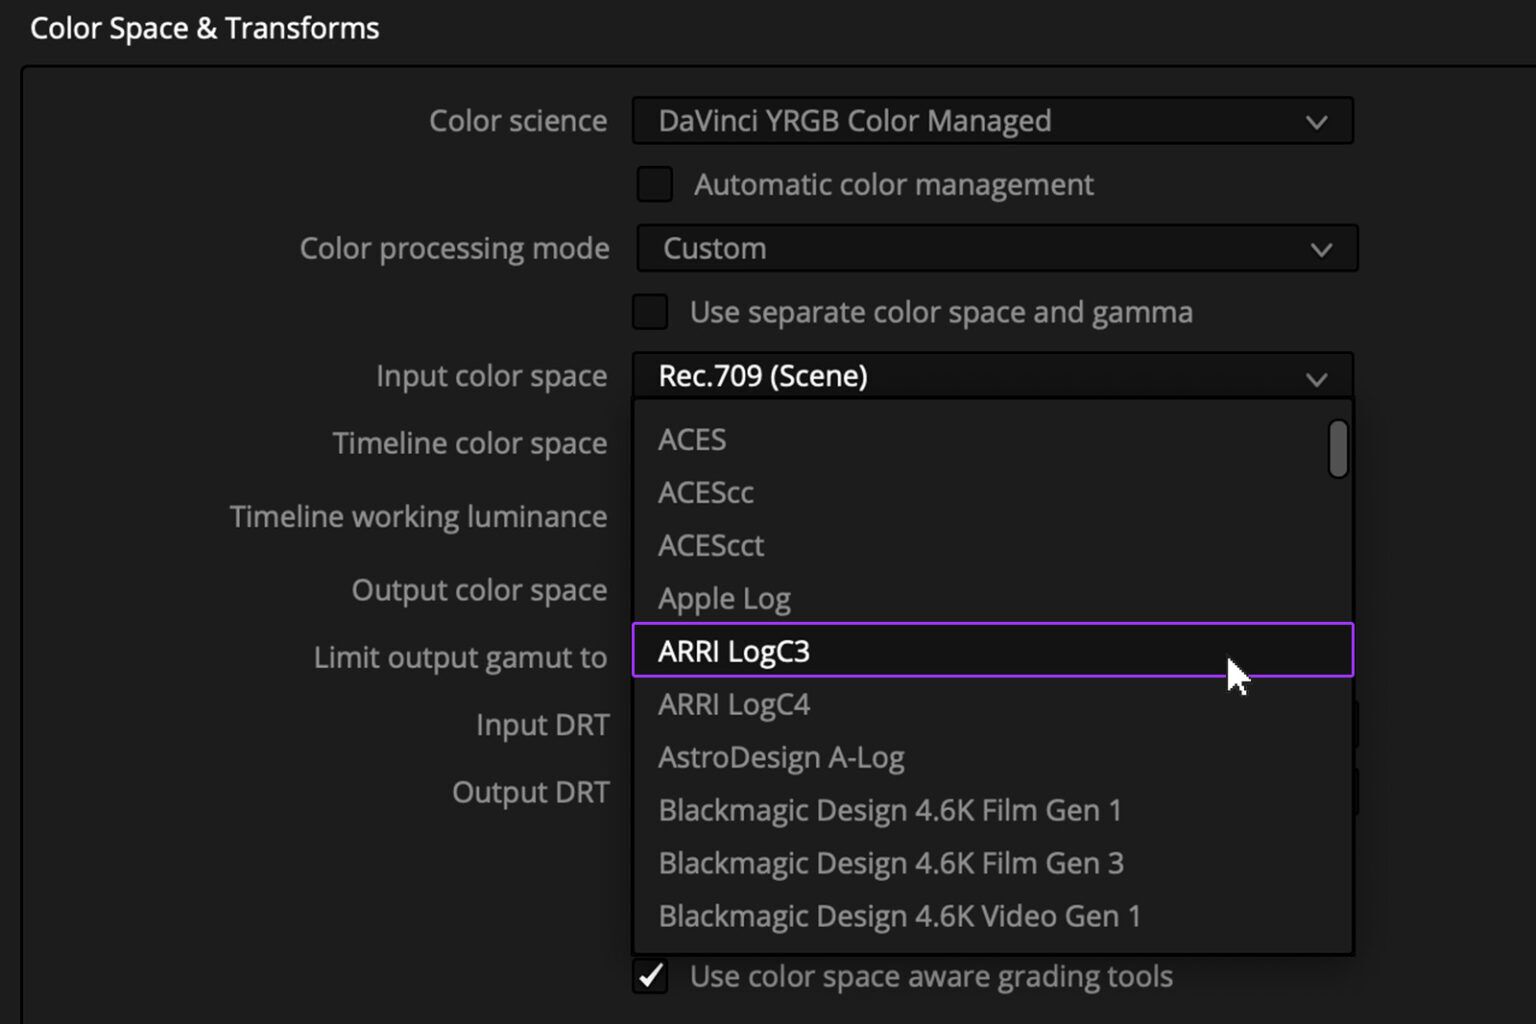The height and width of the screenshot is (1024, 1536).
Task: Disable Use color space aware grading tools
Action: (x=650, y=977)
